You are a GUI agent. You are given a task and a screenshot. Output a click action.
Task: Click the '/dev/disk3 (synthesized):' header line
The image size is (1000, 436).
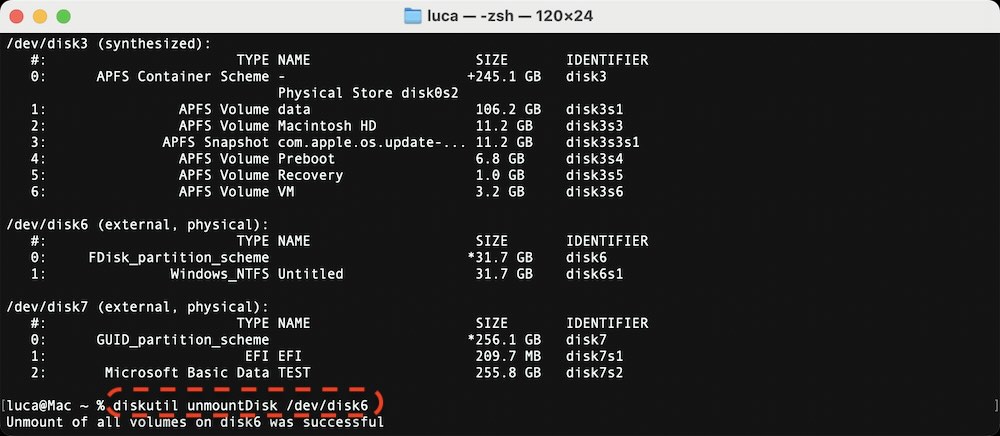[109, 43]
